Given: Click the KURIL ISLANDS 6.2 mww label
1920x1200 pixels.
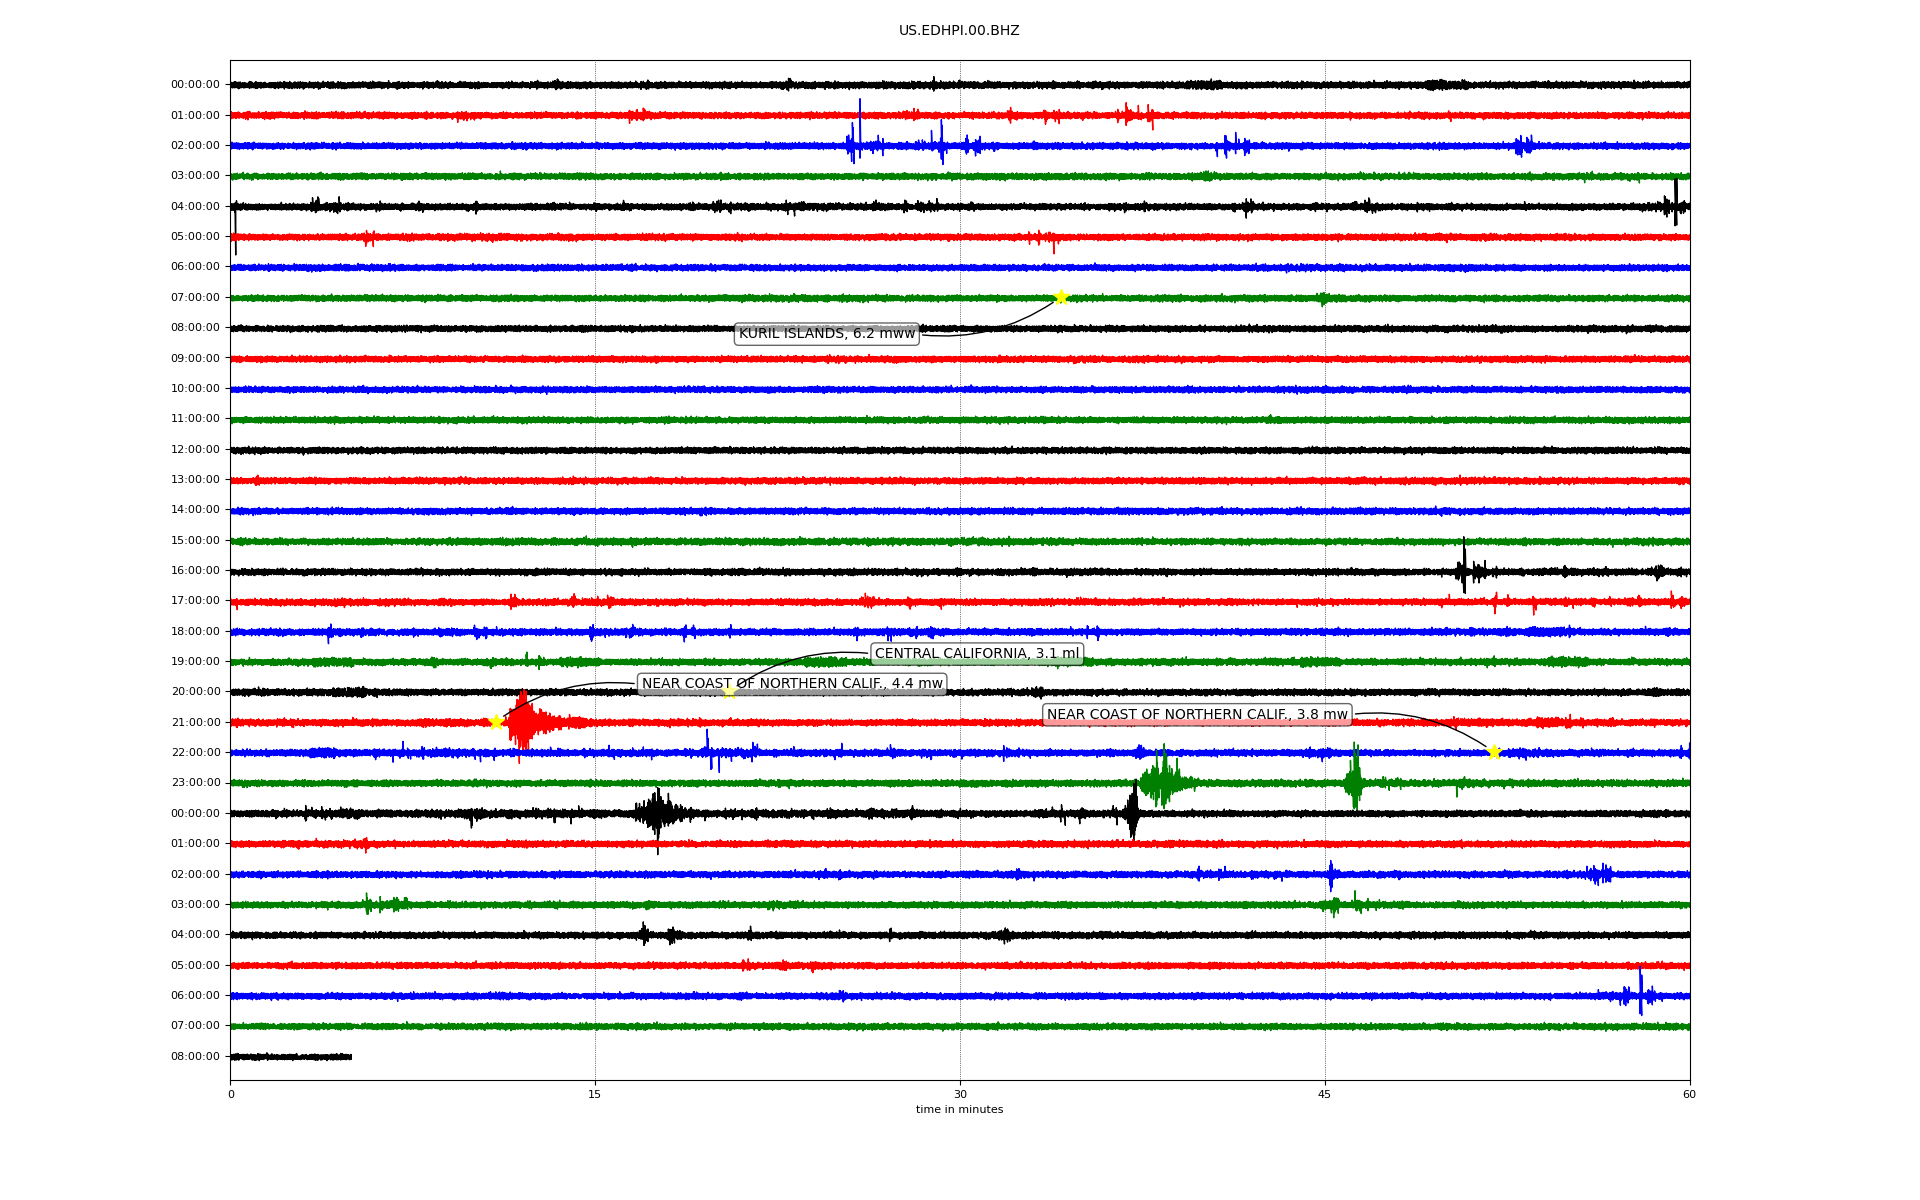Looking at the screenshot, I should tap(827, 334).
